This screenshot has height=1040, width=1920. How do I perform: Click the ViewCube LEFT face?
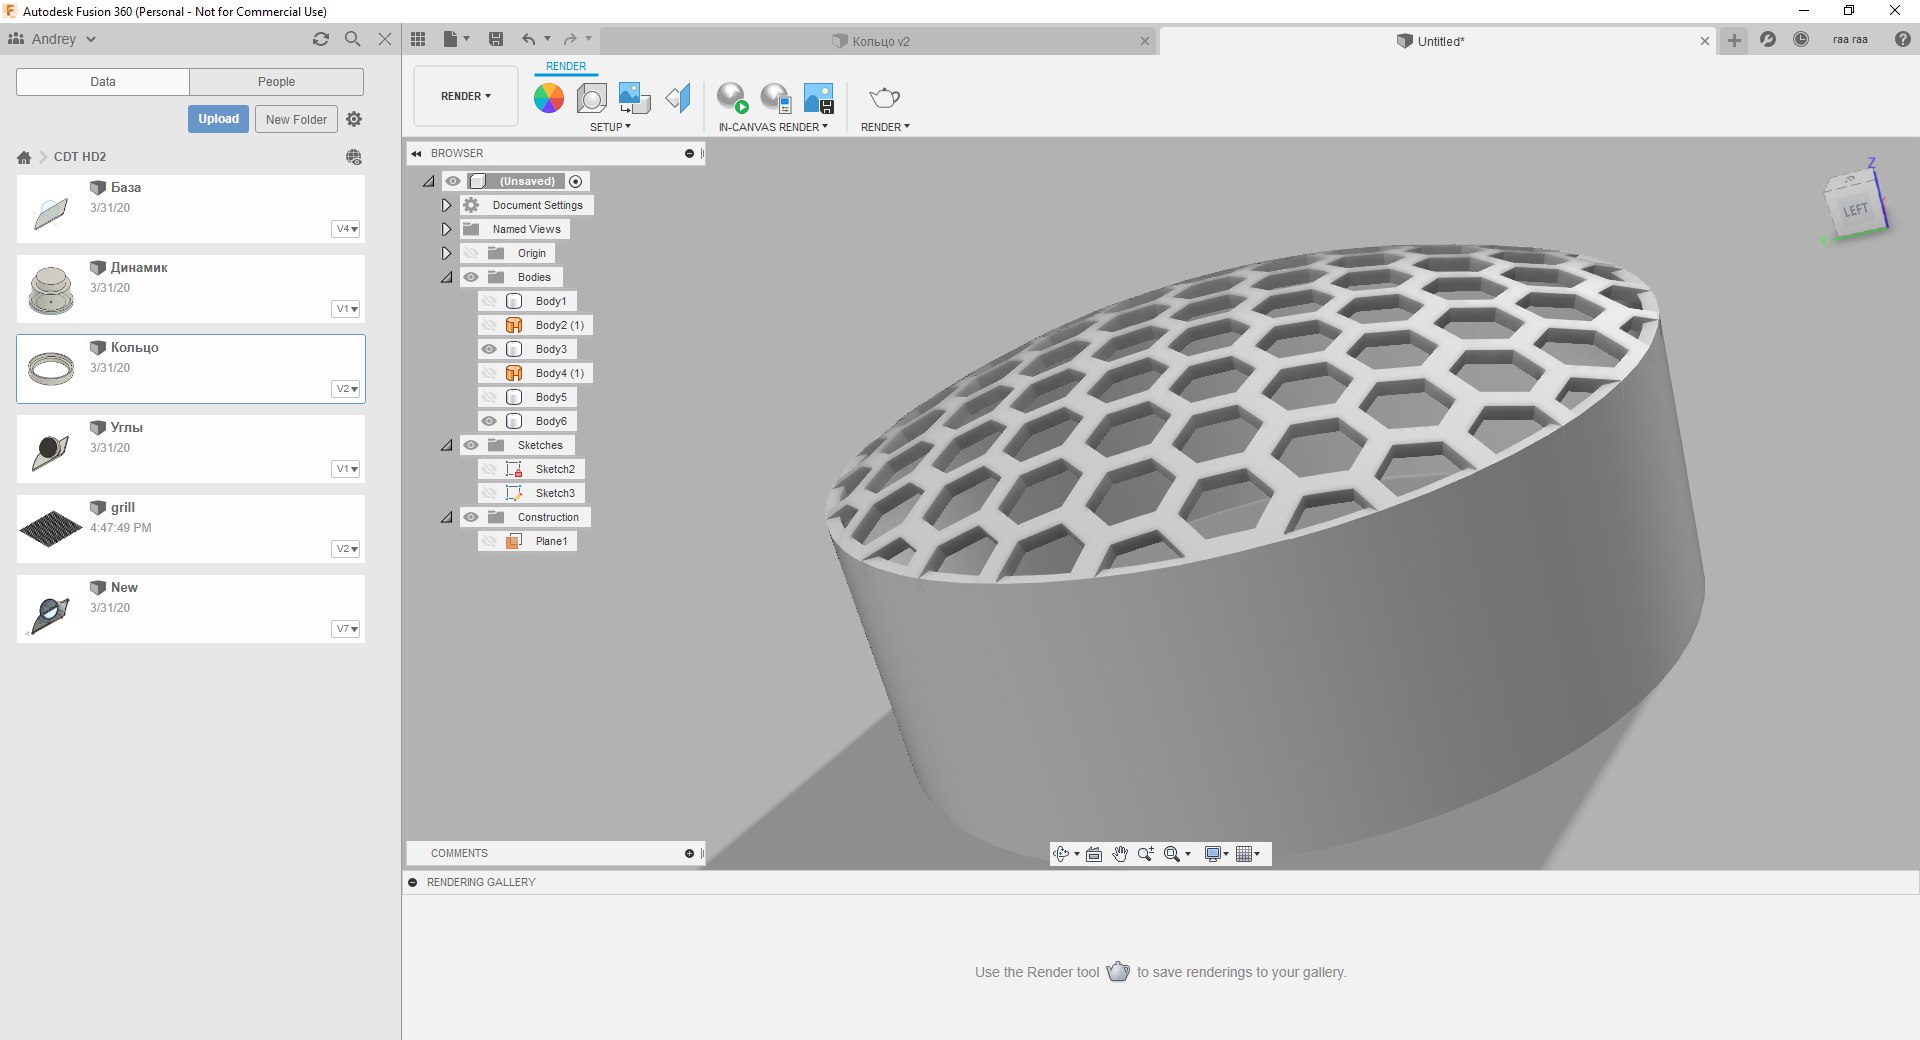click(1855, 210)
